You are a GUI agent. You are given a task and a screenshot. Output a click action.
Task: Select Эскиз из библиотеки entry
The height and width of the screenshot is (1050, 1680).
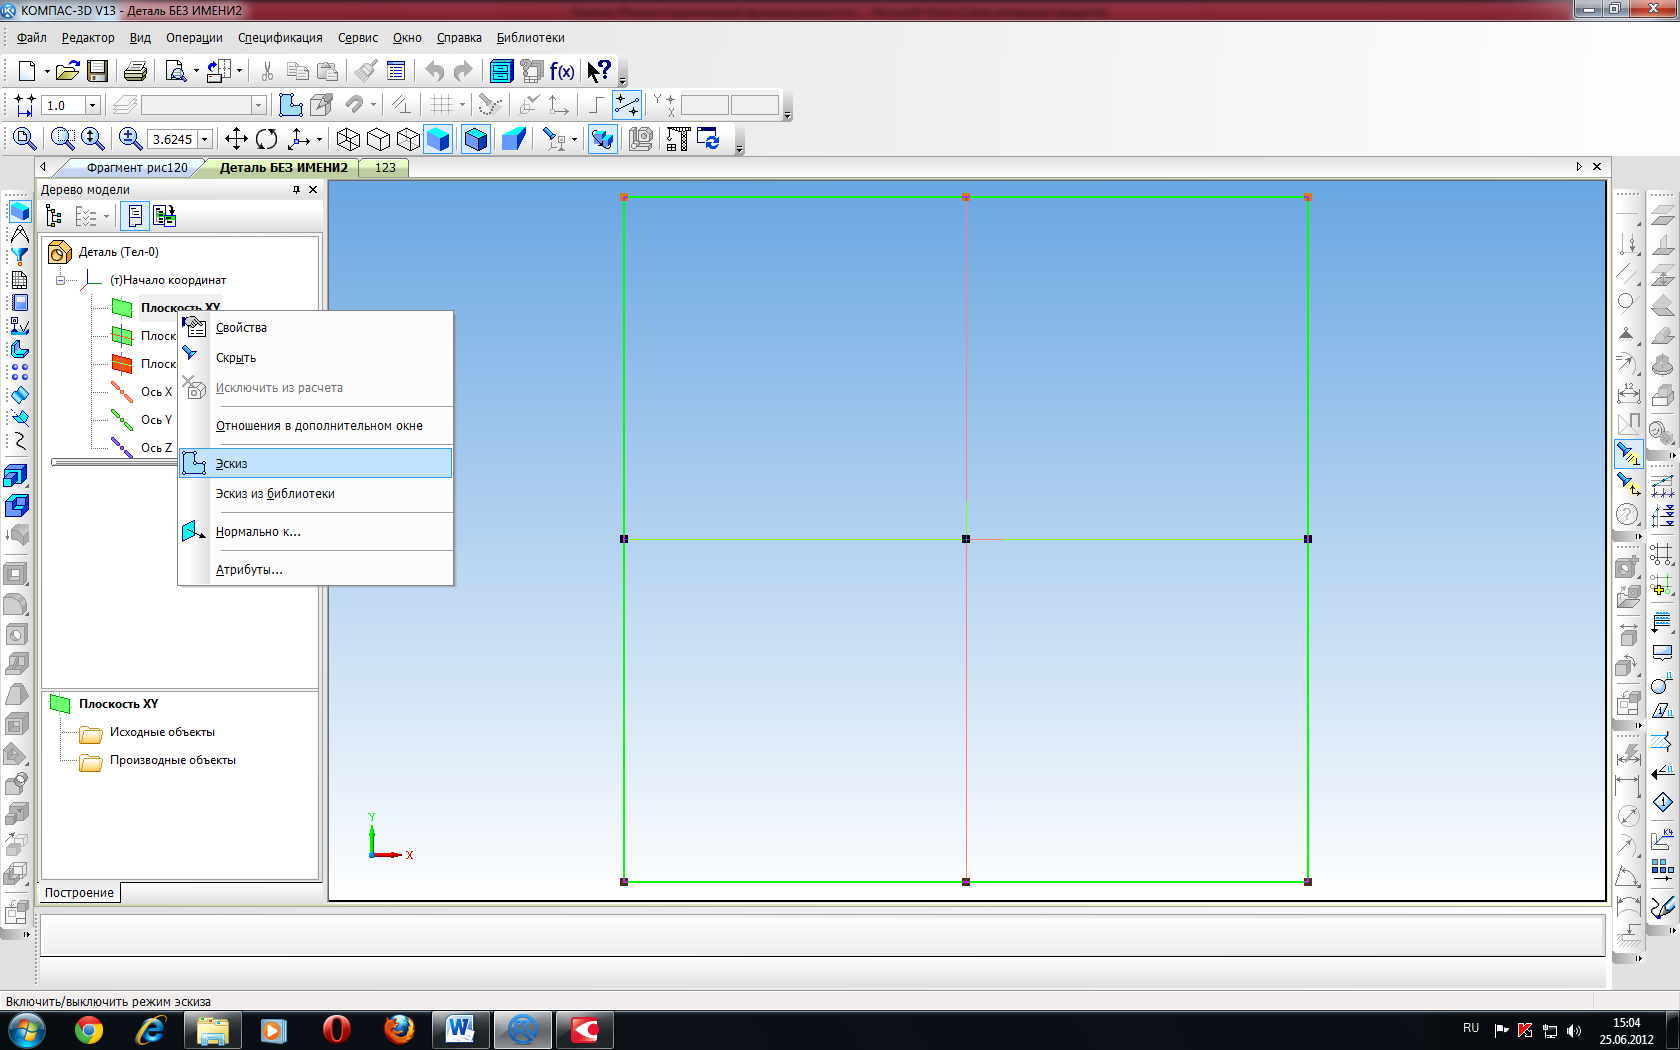tap(316, 493)
